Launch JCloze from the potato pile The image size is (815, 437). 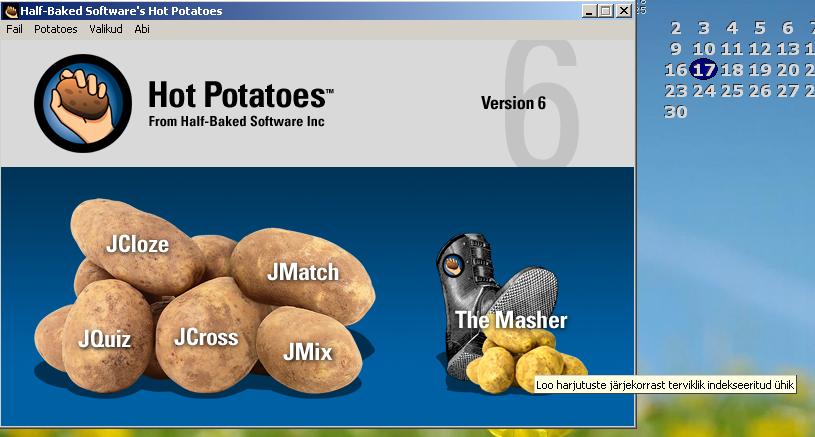[137, 245]
